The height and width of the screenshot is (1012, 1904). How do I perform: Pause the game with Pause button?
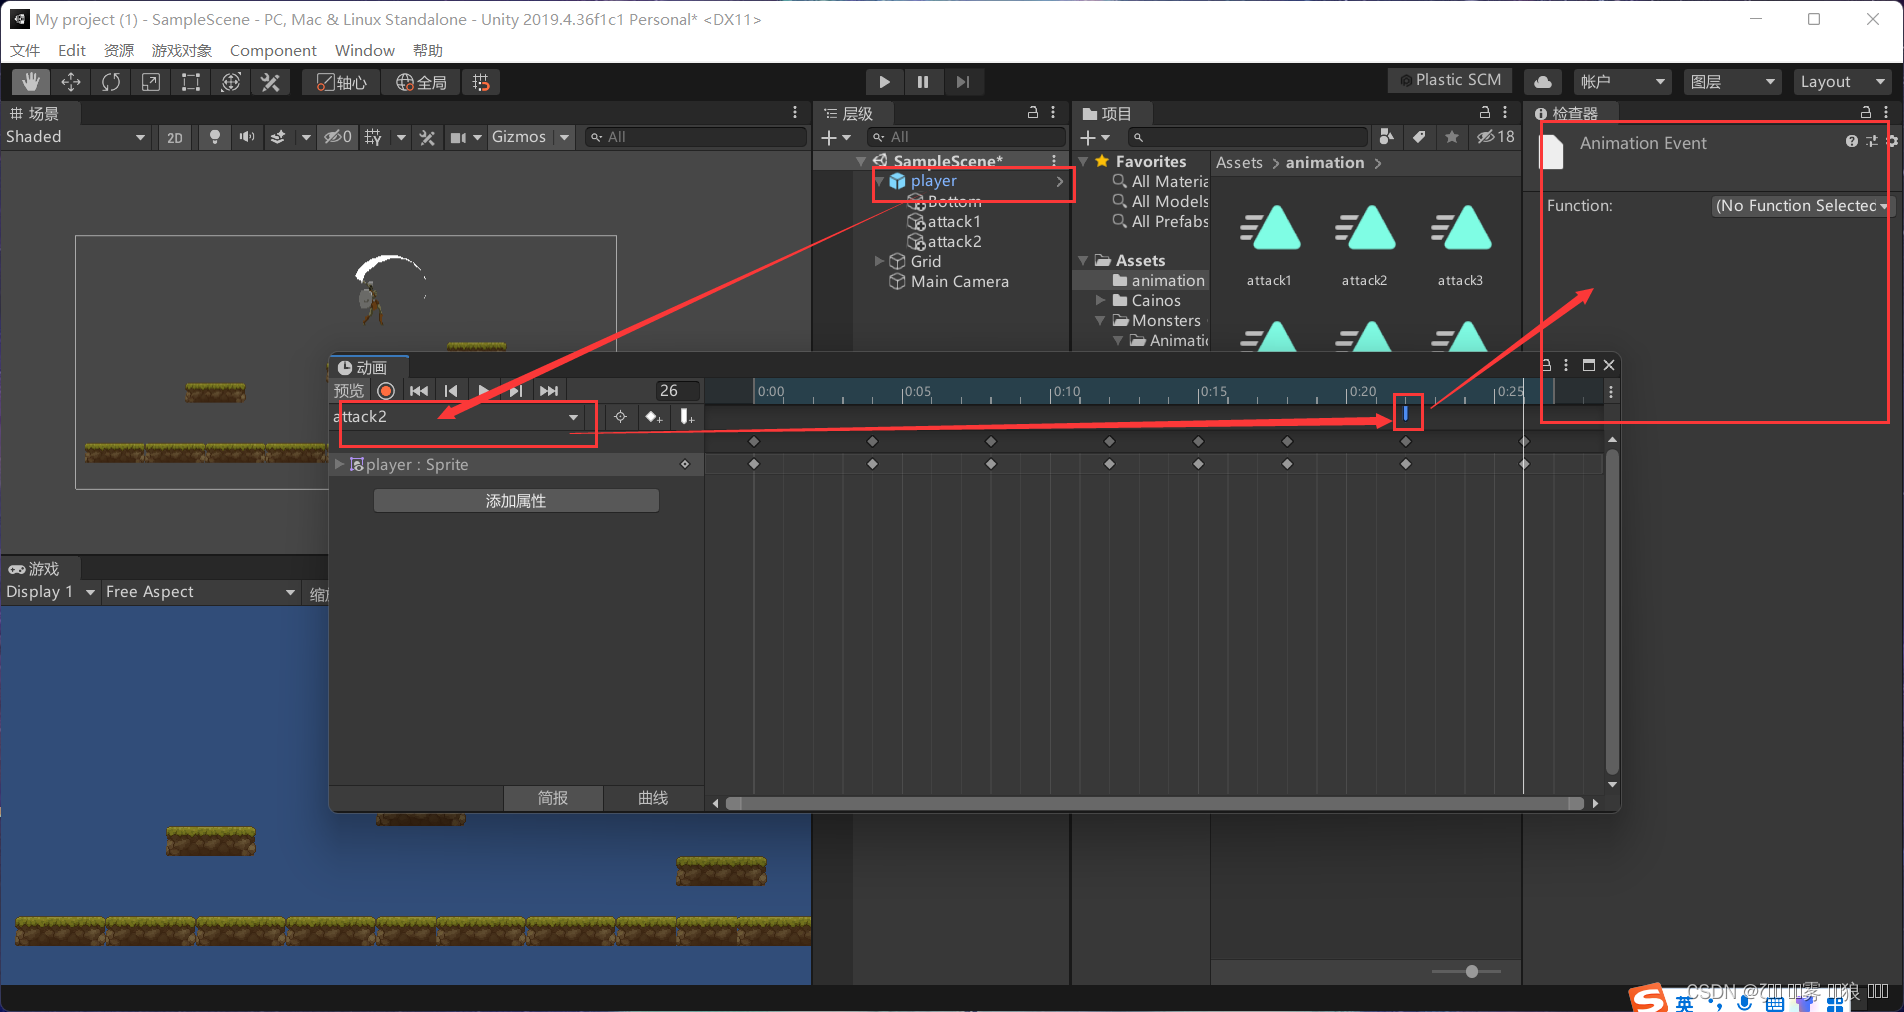923,82
